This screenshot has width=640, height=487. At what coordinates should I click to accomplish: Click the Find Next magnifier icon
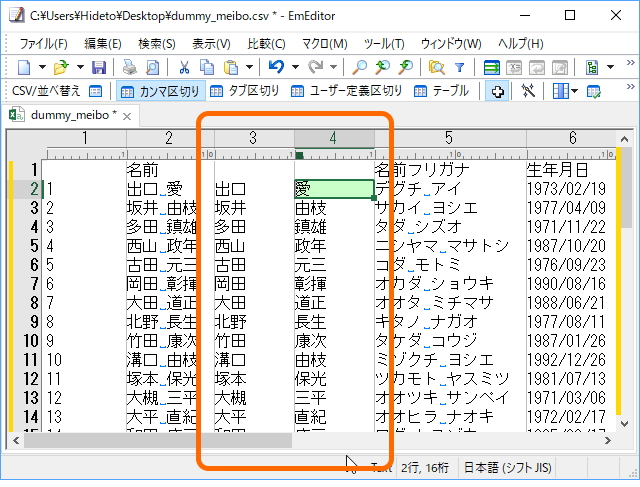[x=406, y=67]
